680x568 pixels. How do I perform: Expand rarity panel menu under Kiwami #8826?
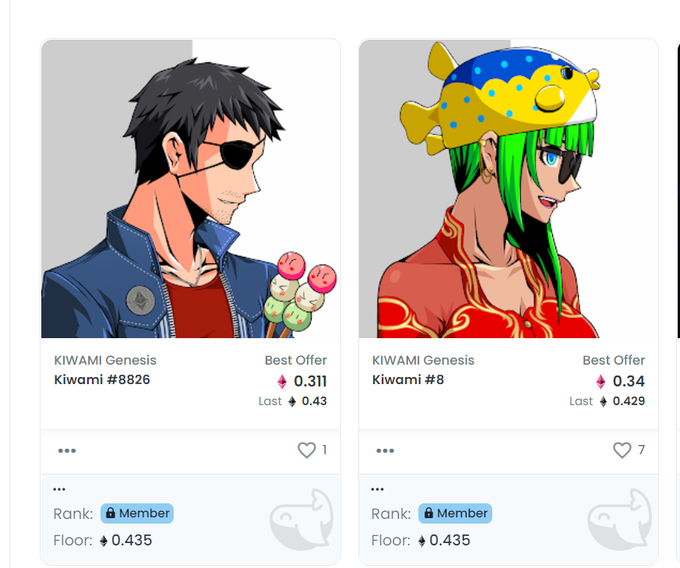click(59, 490)
